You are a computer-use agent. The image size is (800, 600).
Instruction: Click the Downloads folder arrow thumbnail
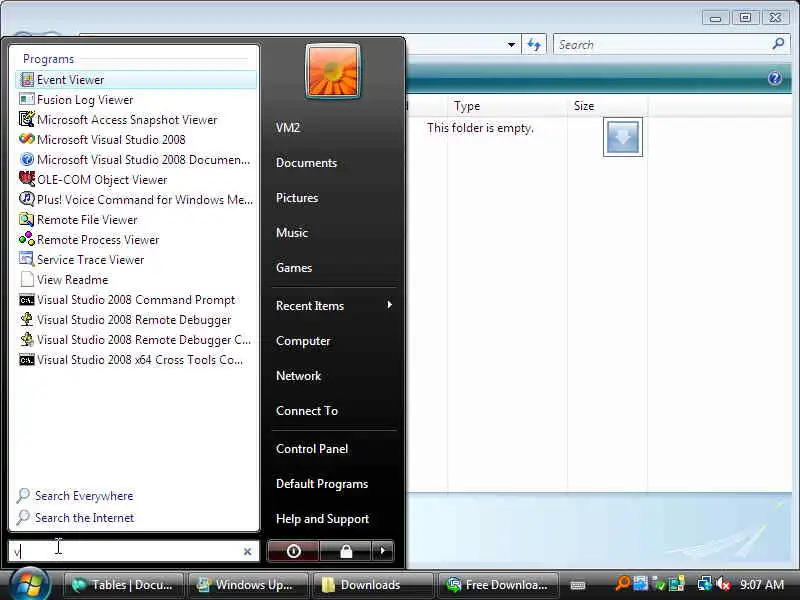click(622, 137)
